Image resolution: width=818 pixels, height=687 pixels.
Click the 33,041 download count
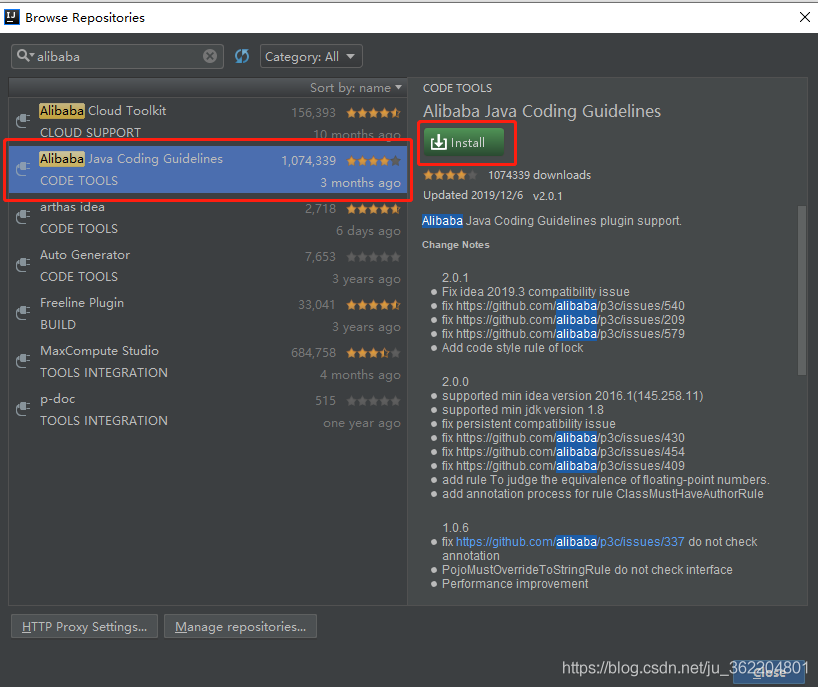pyautogui.click(x=317, y=305)
